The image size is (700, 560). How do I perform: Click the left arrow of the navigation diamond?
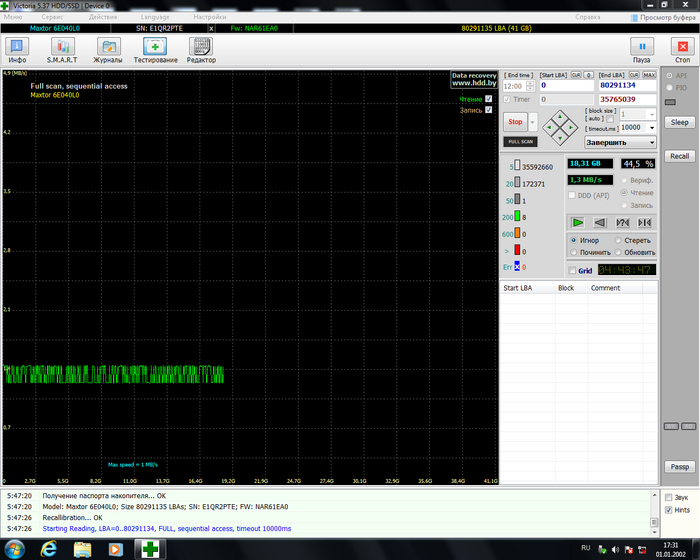click(549, 128)
